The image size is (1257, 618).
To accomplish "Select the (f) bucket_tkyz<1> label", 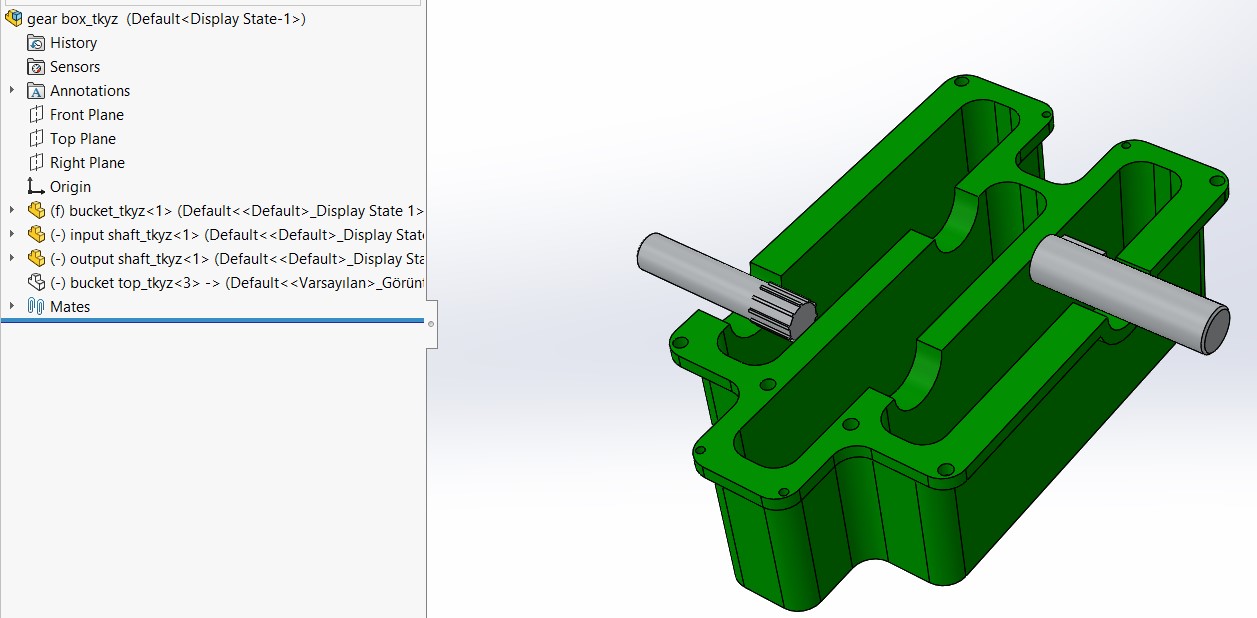I will pyautogui.click(x=237, y=211).
